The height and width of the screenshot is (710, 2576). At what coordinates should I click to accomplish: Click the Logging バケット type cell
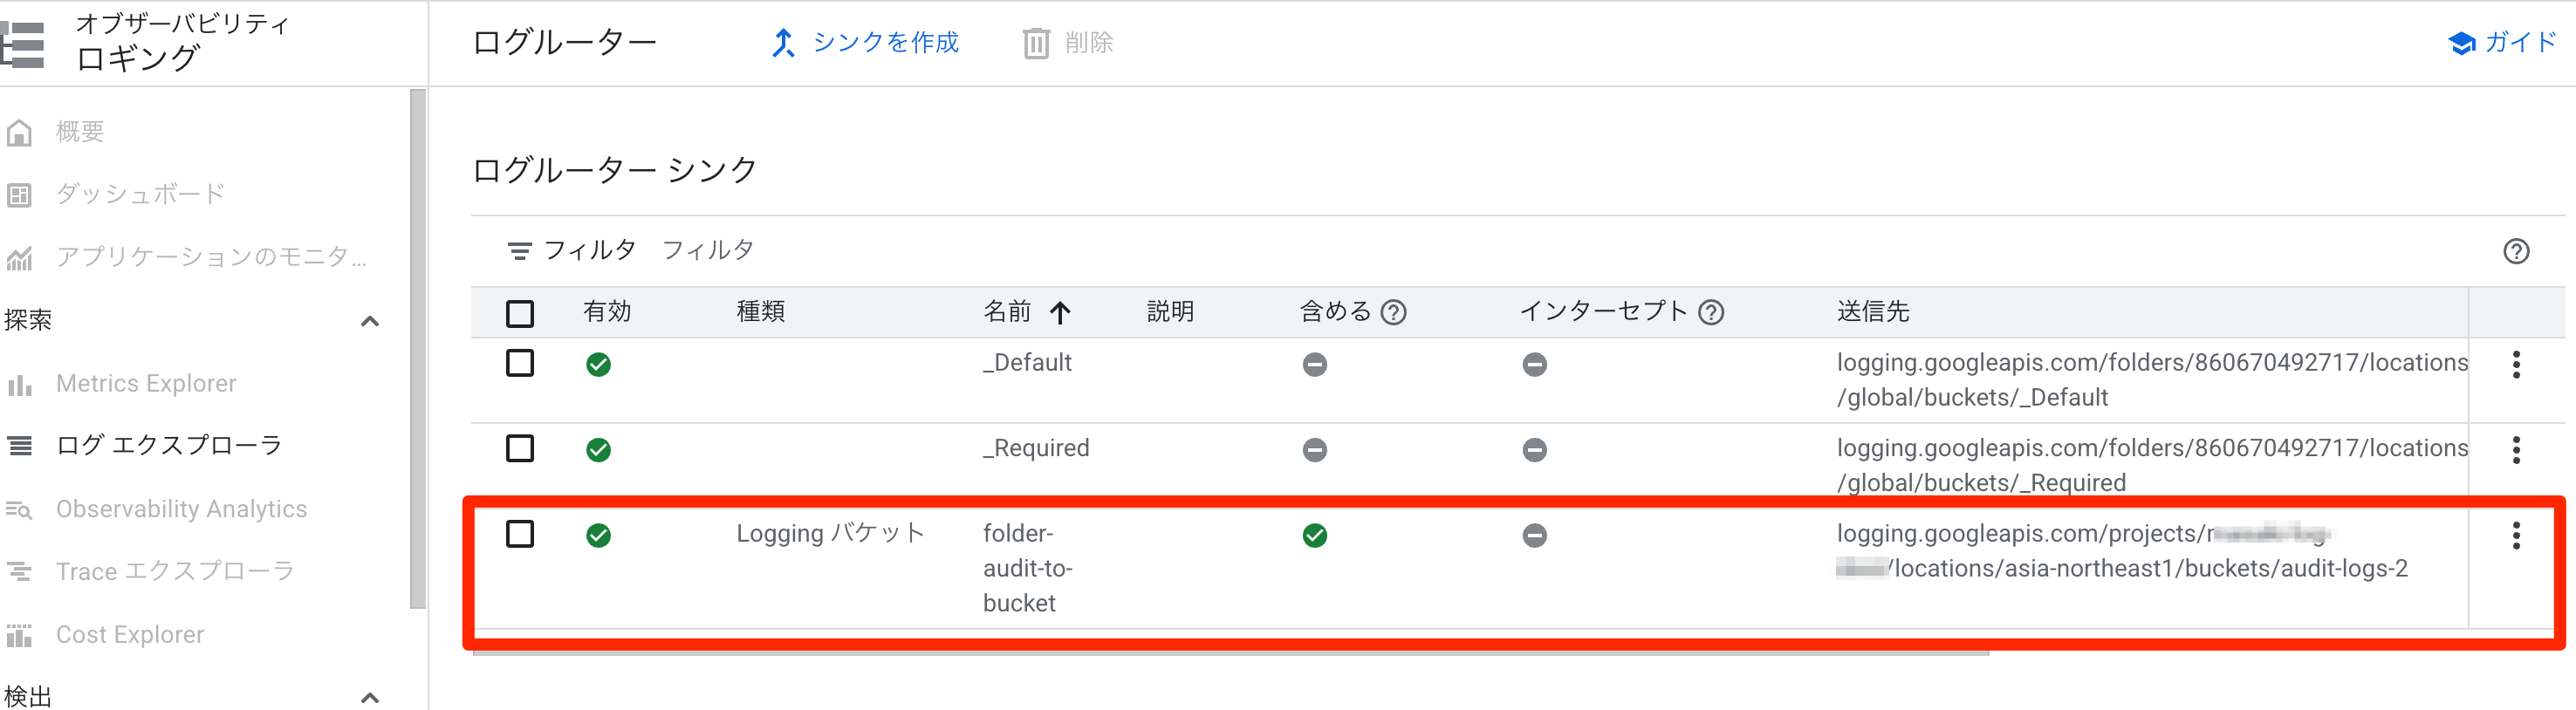pos(830,534)
